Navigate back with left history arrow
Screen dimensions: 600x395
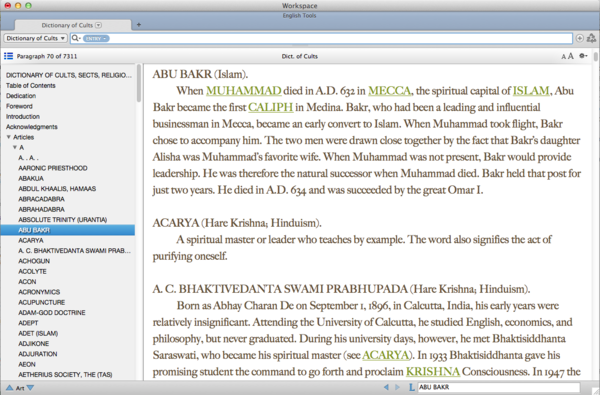tap(386, 387)
